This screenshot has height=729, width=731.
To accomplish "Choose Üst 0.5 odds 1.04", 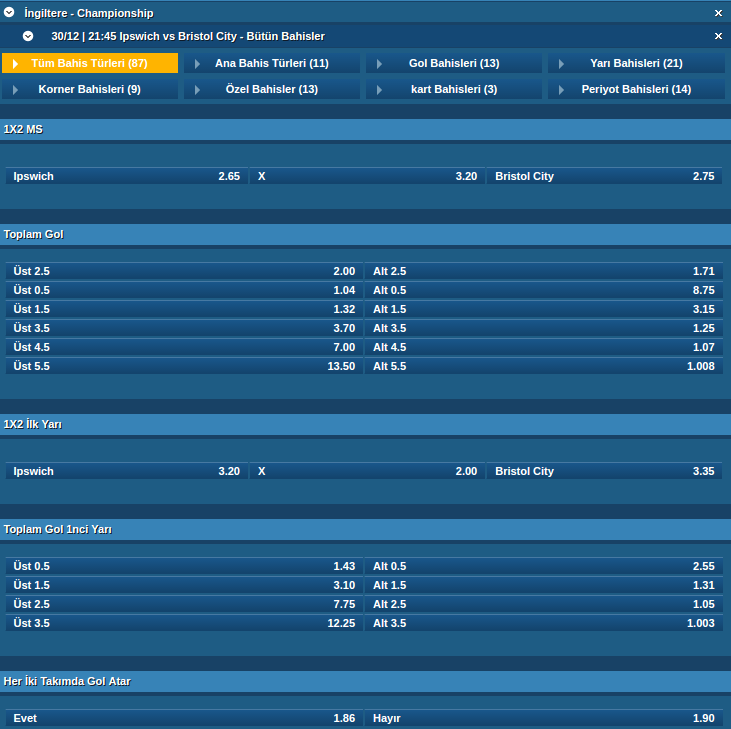I will (x=184, y=290).
